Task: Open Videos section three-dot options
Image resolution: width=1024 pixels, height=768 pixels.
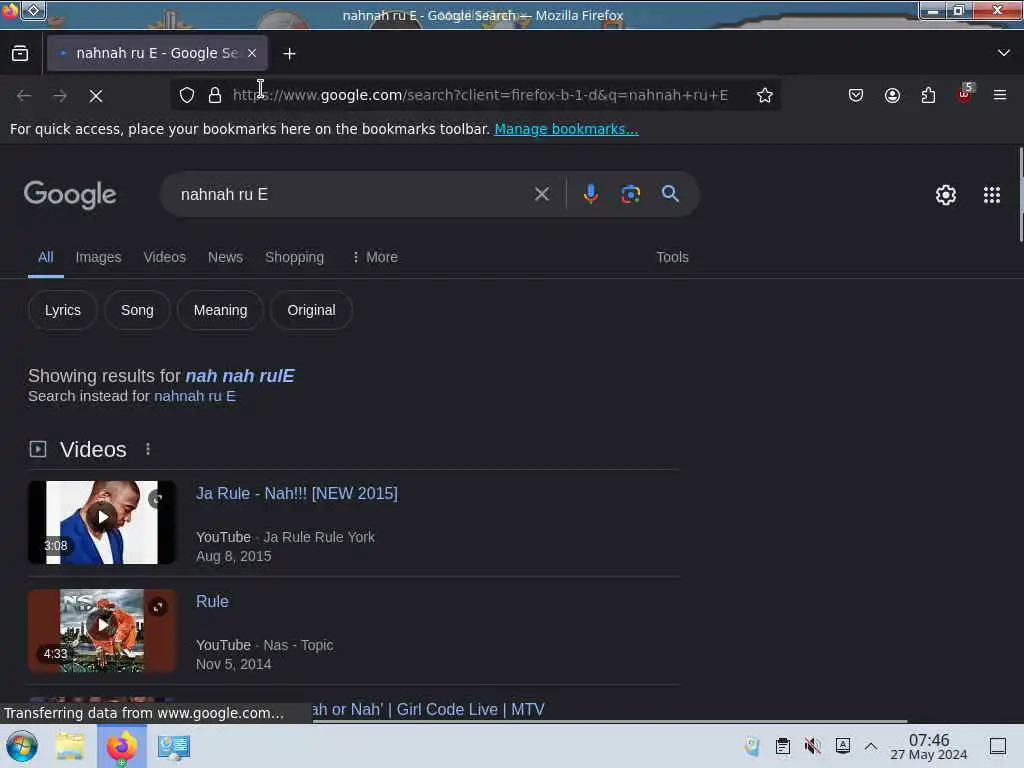Action: click(148, 449)
